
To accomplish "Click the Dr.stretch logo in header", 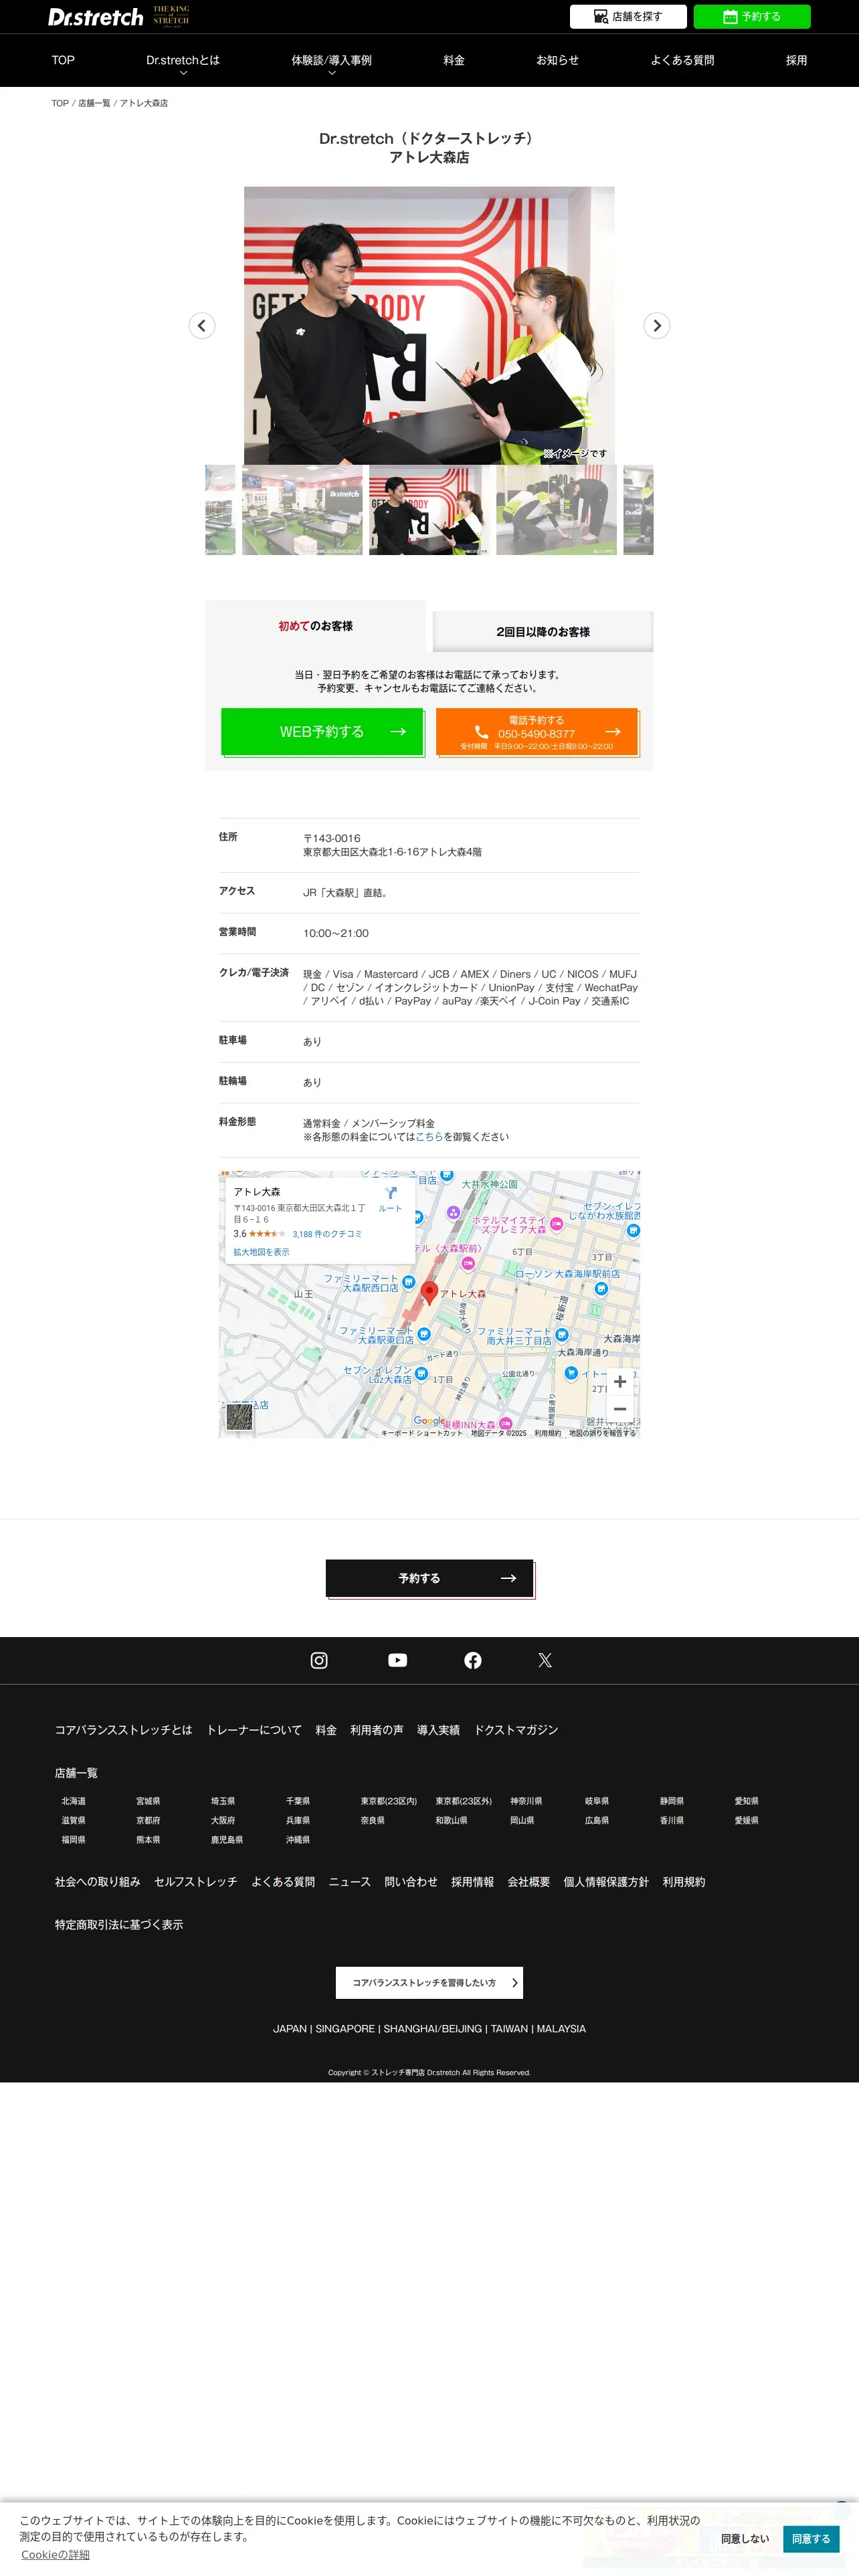I will 96,17.
